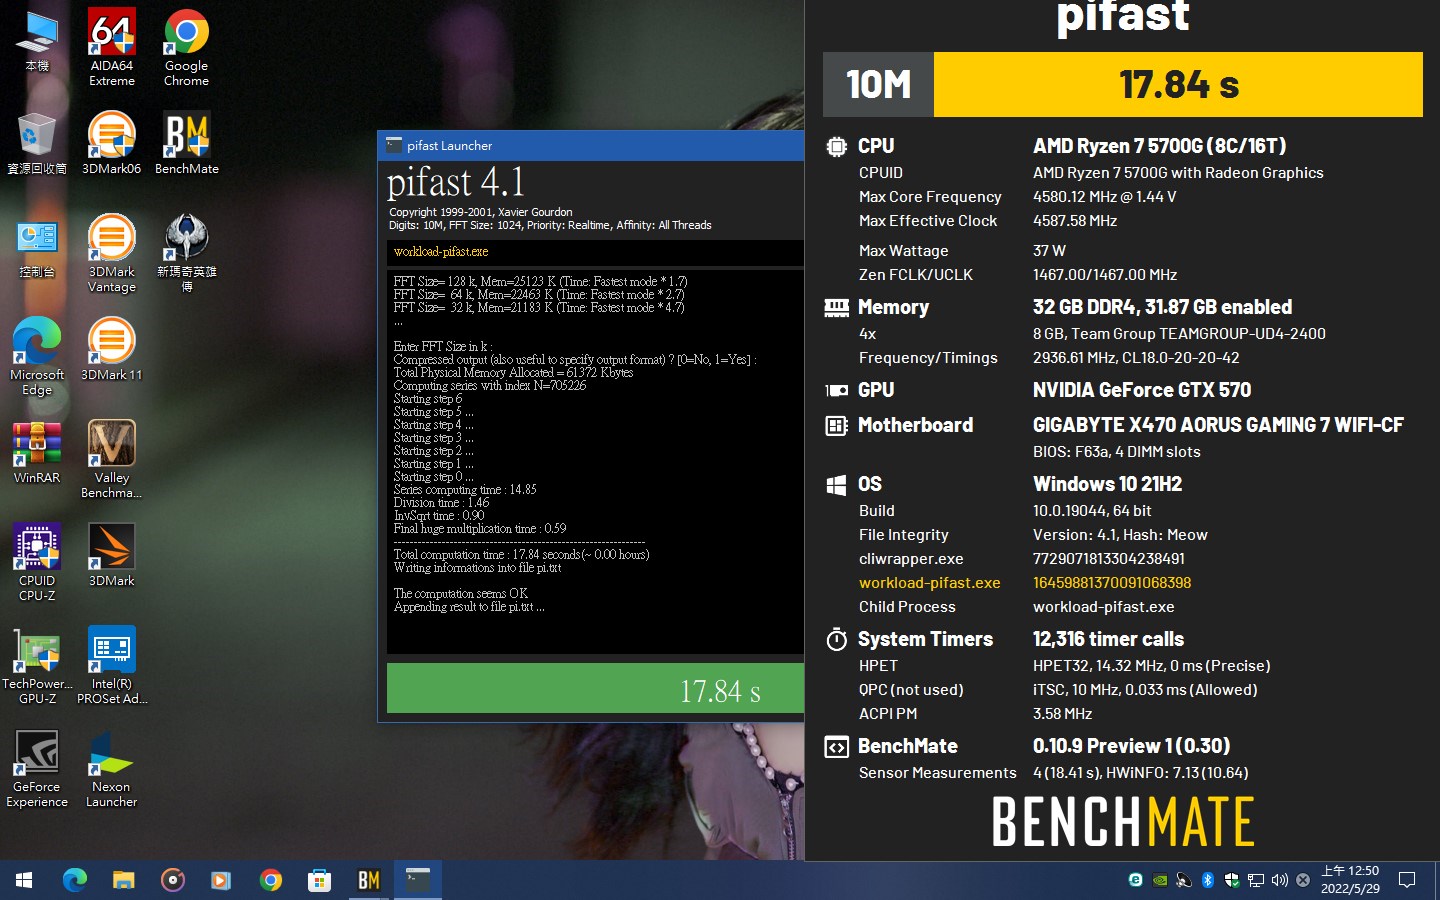Select the pifast console taskbar button
This screenshot has width=1440, height=900.
pyautogui.click(x=418, y=880)
